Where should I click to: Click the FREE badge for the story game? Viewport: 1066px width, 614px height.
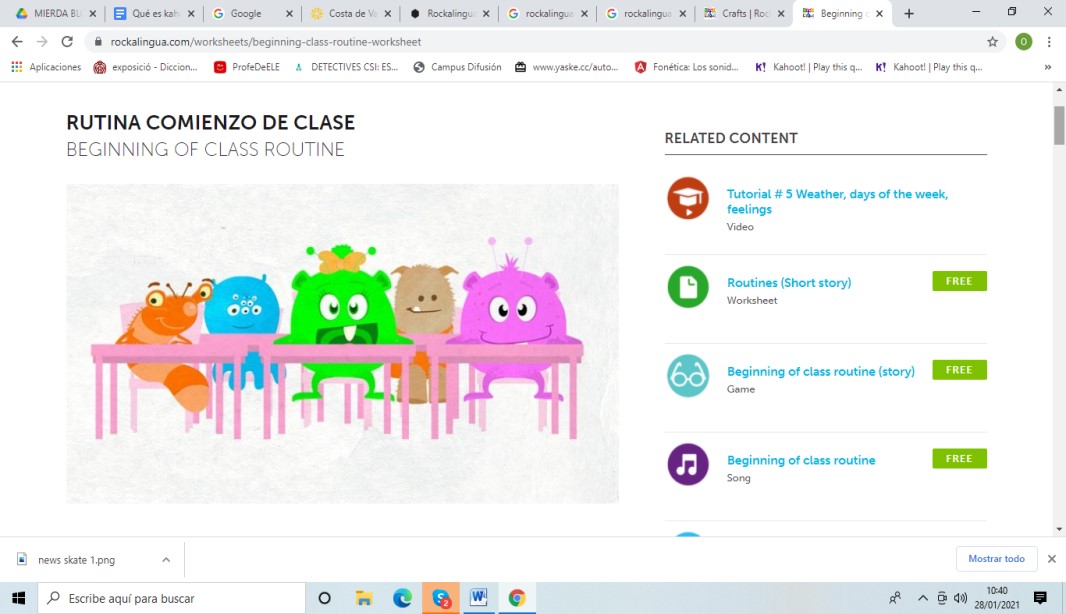[959, 370]
